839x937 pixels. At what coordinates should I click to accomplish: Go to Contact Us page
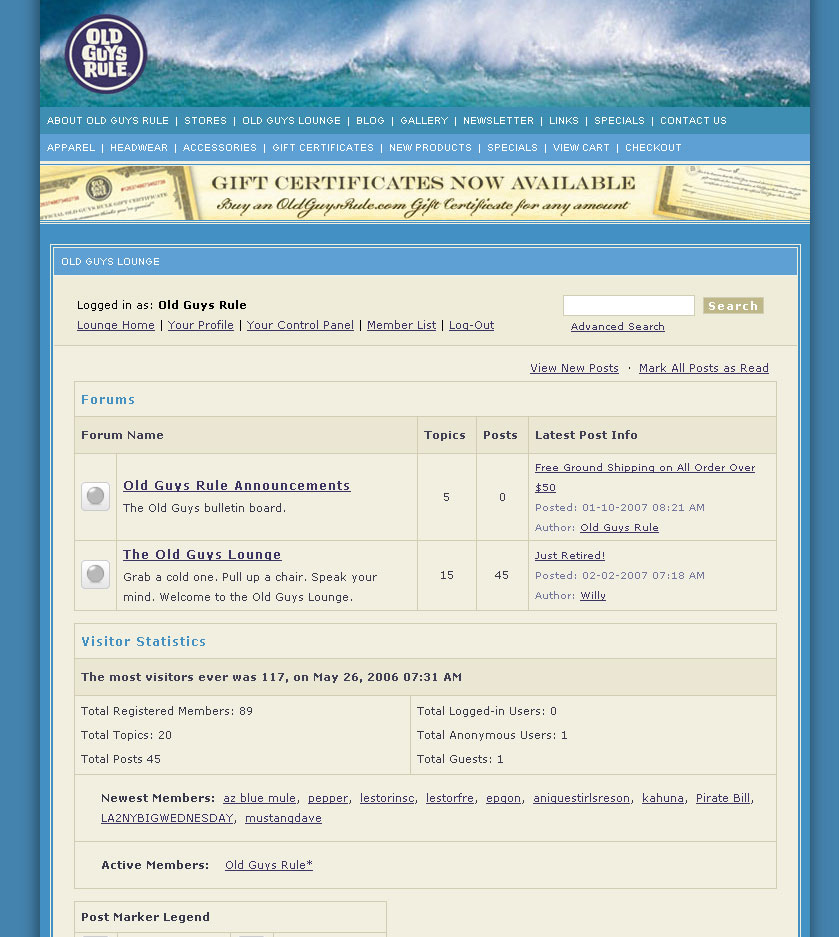[x=693, y=121]
